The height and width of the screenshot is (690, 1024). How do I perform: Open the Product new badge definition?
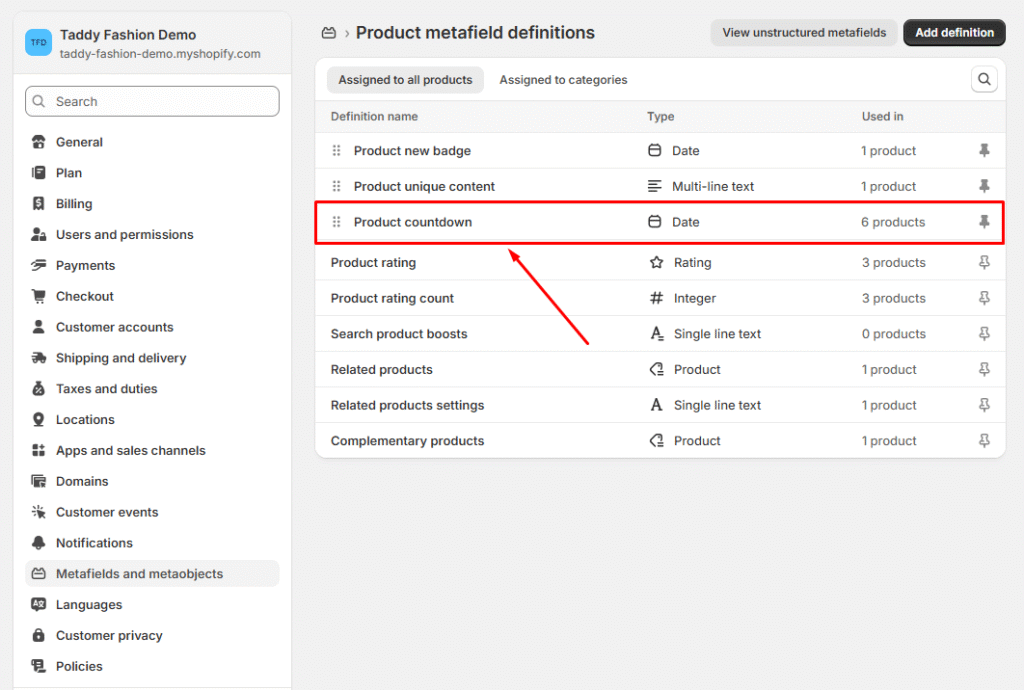412,151
